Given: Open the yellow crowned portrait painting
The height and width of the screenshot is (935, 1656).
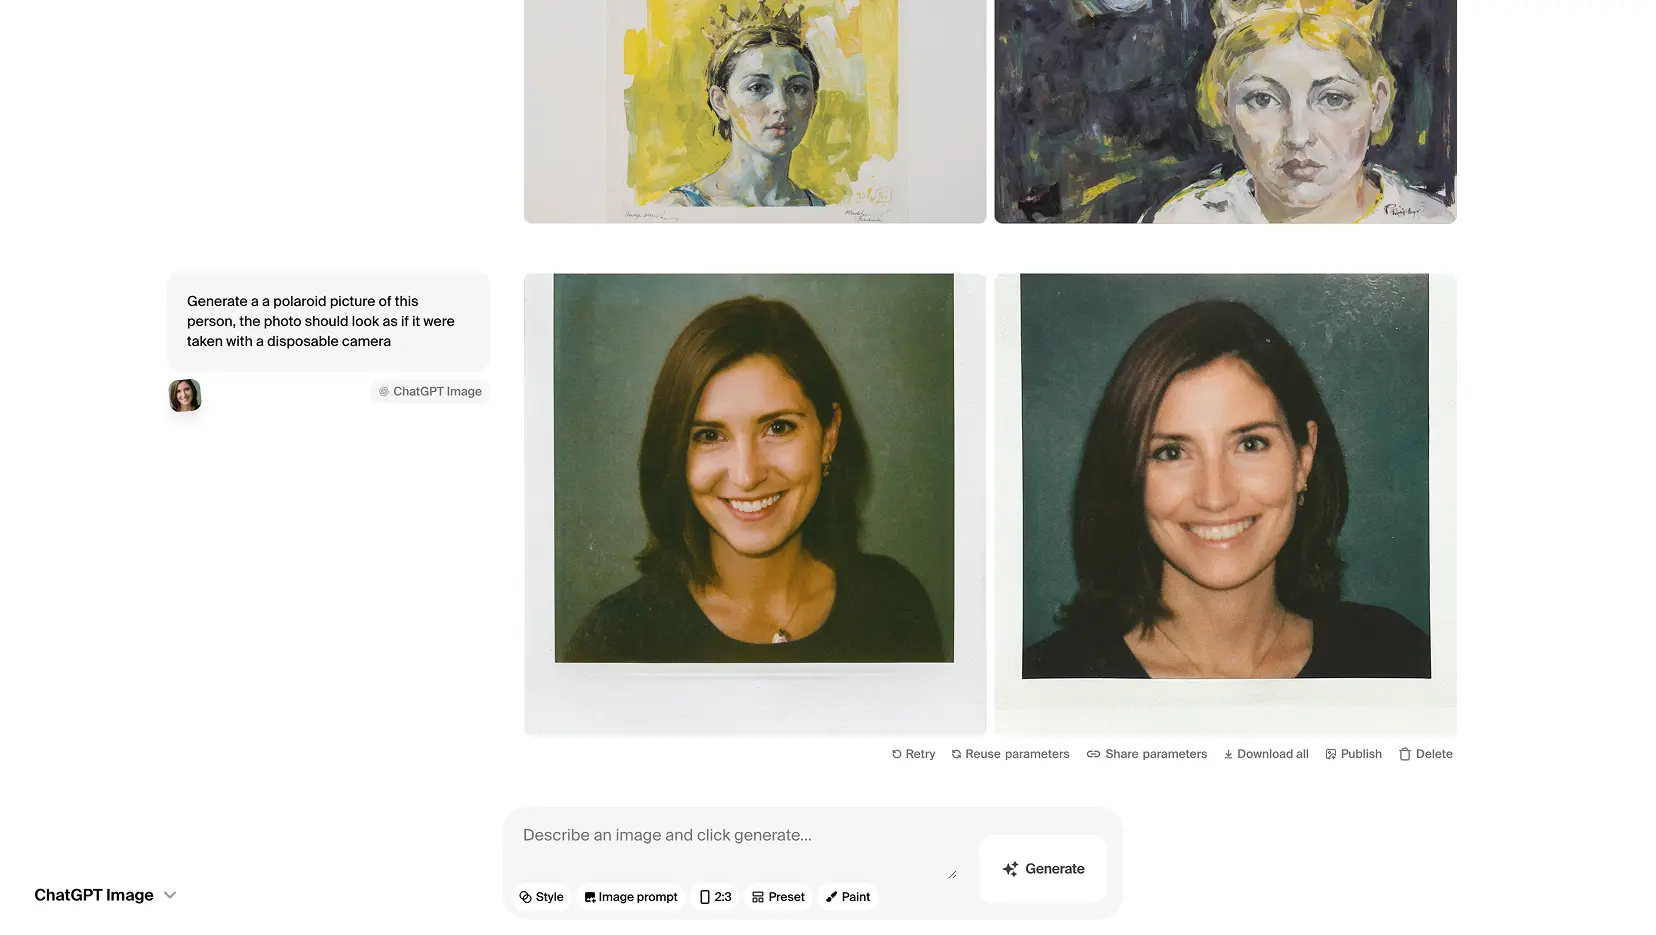Looking at the screenshot, I should click(754, 110).
